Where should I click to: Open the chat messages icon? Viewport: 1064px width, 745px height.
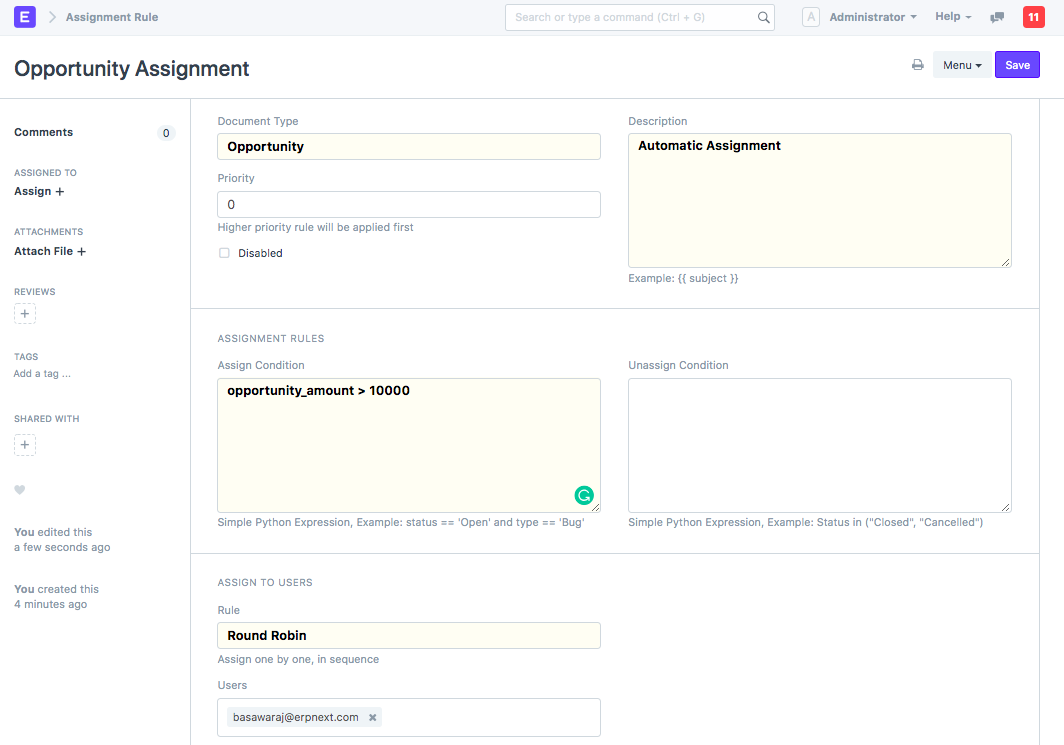click(997, 17)
